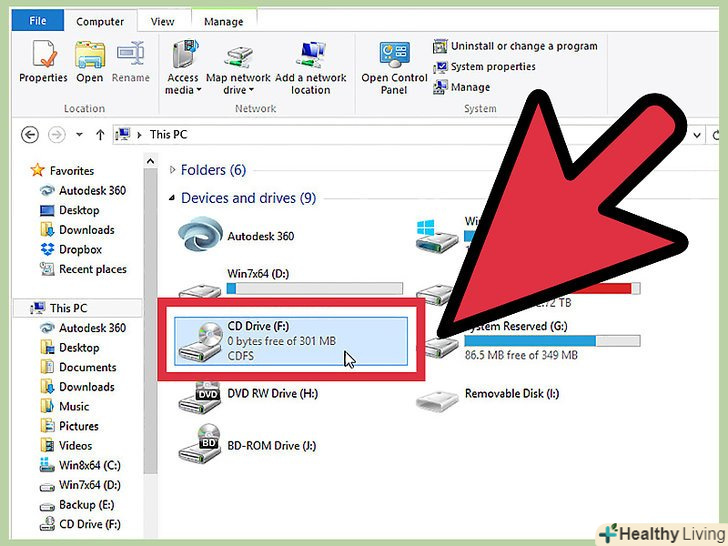This screenshot has width=728, height=546.
Task: Open Recent places in Favorites
Action: tap(83, 269)
